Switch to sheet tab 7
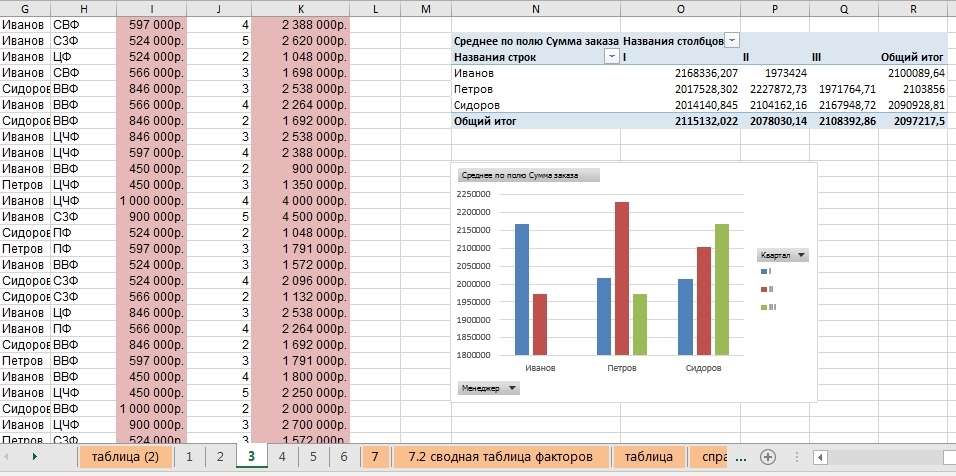The height and width of the screenshot is (476, 956). [376, 456]
